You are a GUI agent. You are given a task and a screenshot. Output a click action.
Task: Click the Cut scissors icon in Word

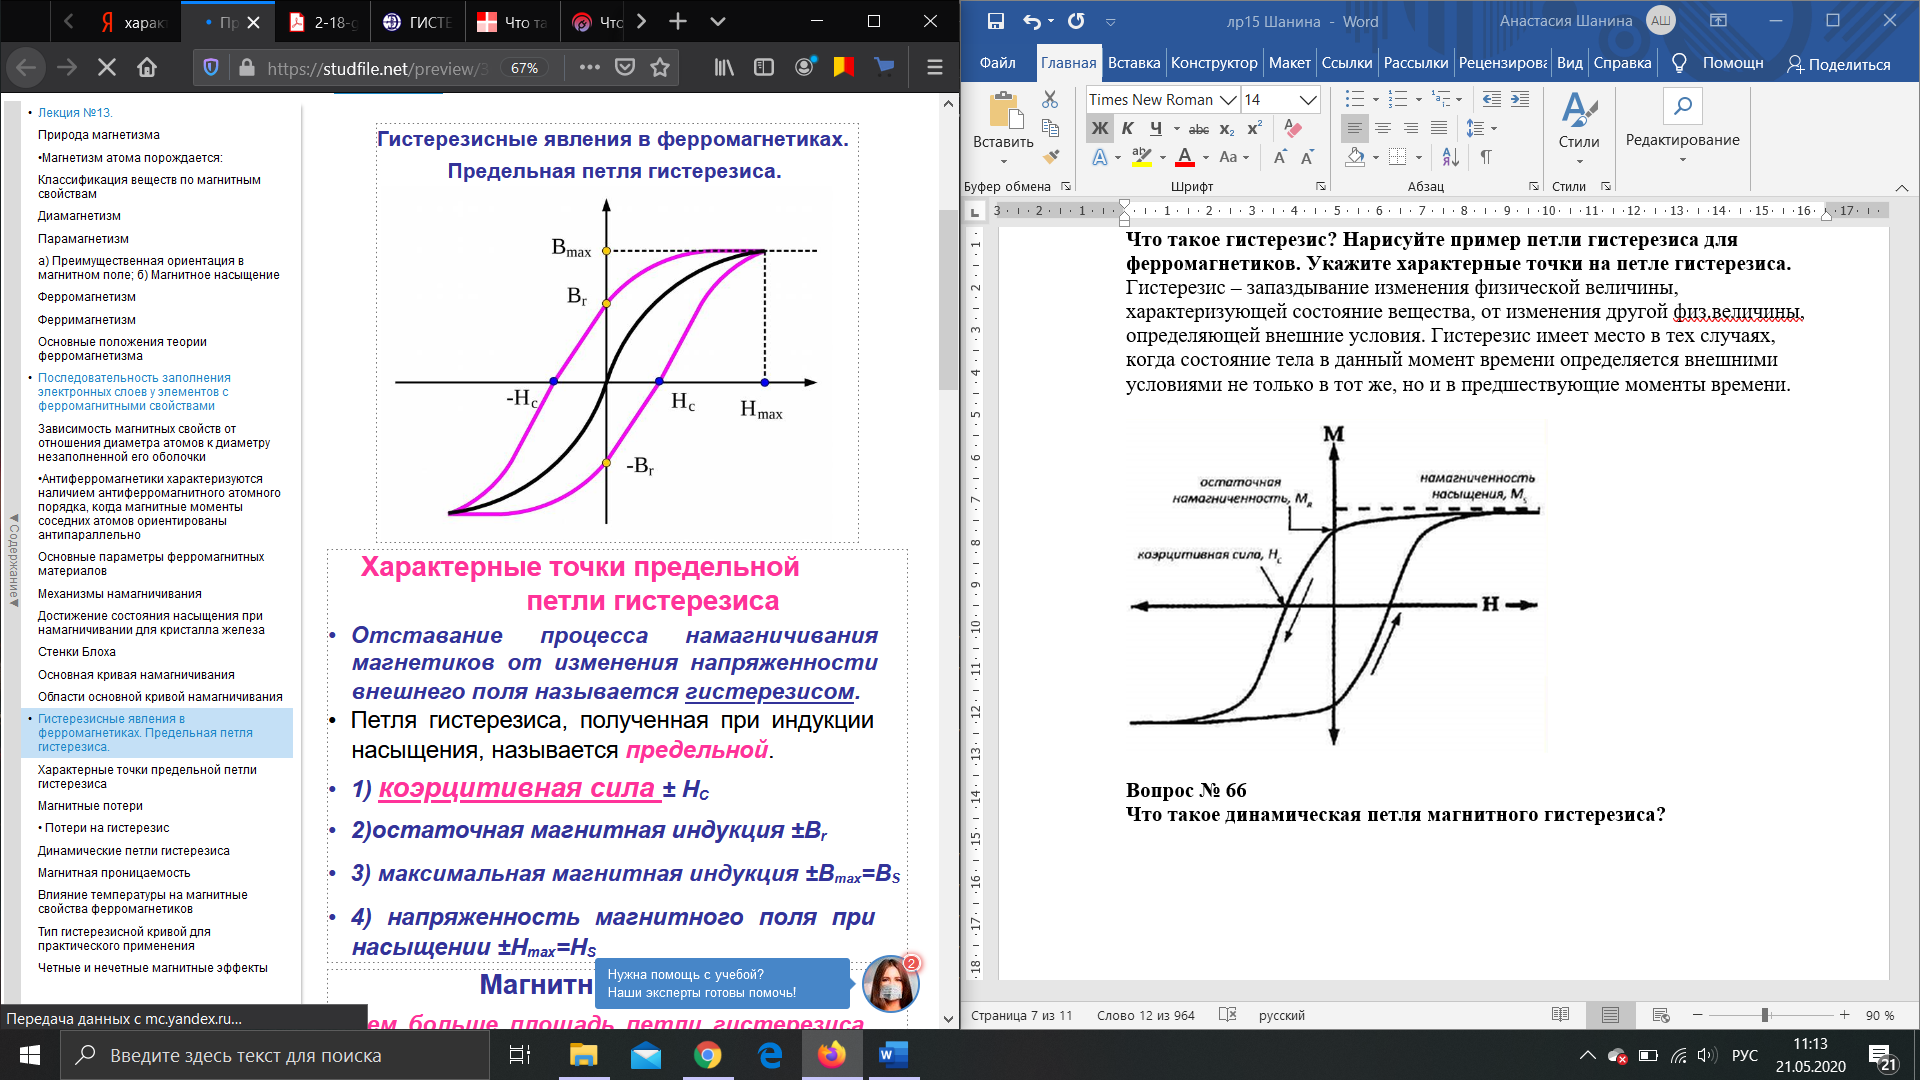coord(1050,99)
